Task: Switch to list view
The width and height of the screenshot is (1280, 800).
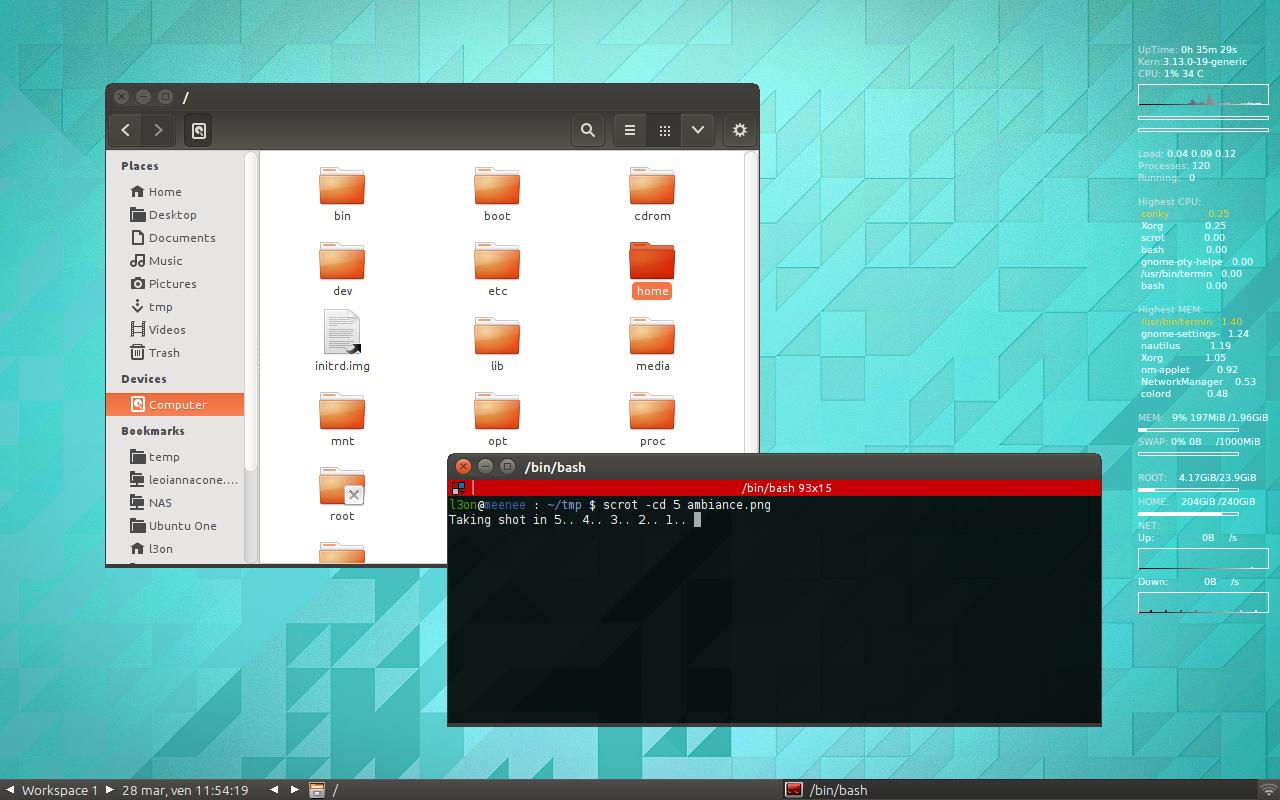Action: (x=630, y=130)
